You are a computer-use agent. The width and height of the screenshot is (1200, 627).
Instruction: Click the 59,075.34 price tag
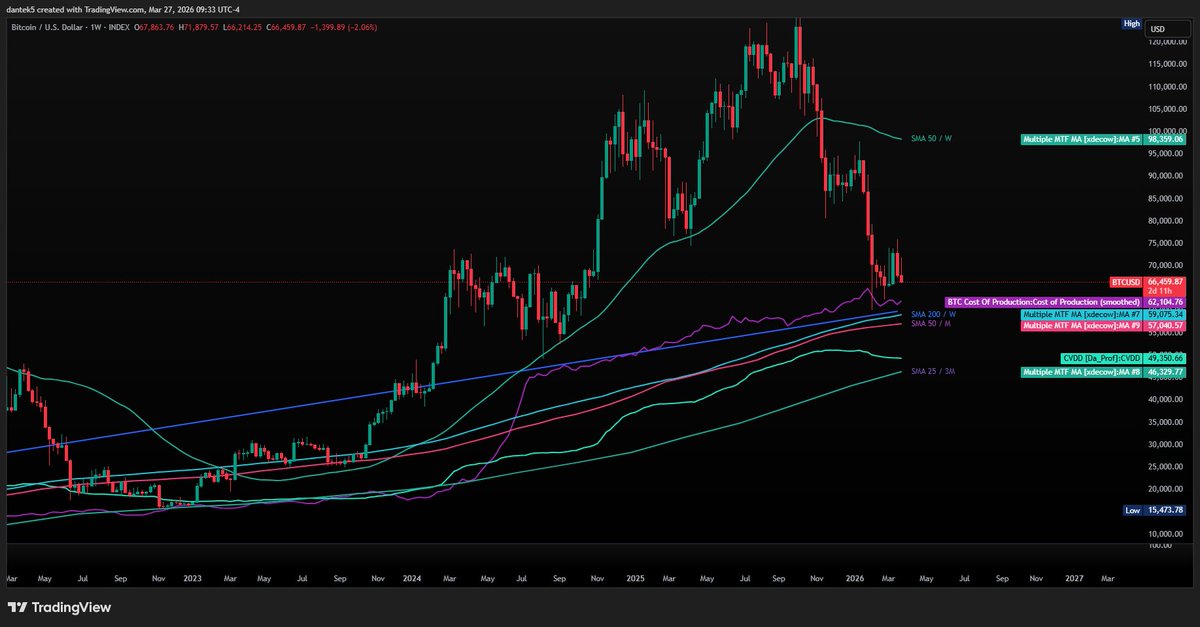point(1166,314)
